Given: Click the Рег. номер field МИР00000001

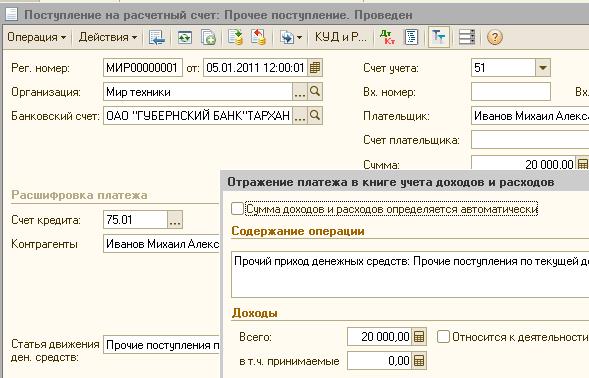Looking at the screenshot, I should pos(143,68).
